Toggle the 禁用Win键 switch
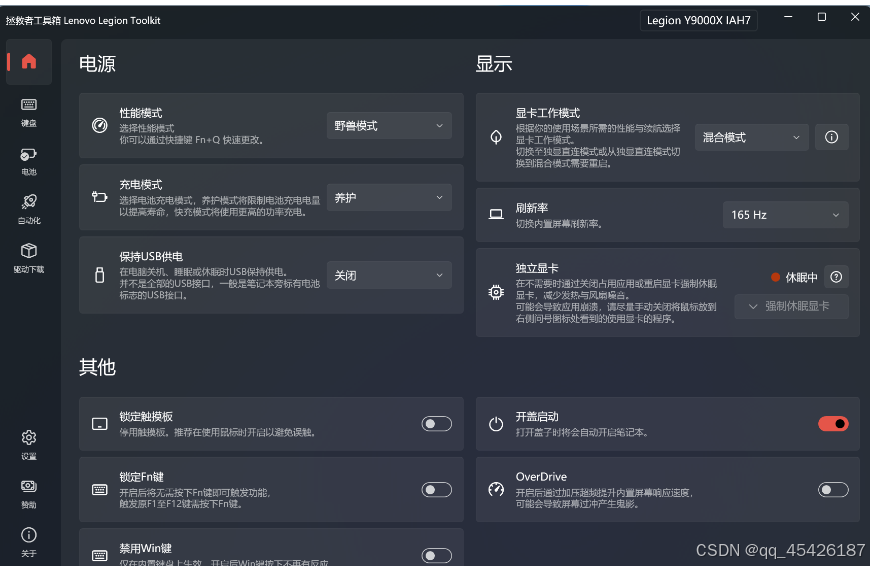The height and width of the screenshot is (566, 870). [x=437, y=555]
